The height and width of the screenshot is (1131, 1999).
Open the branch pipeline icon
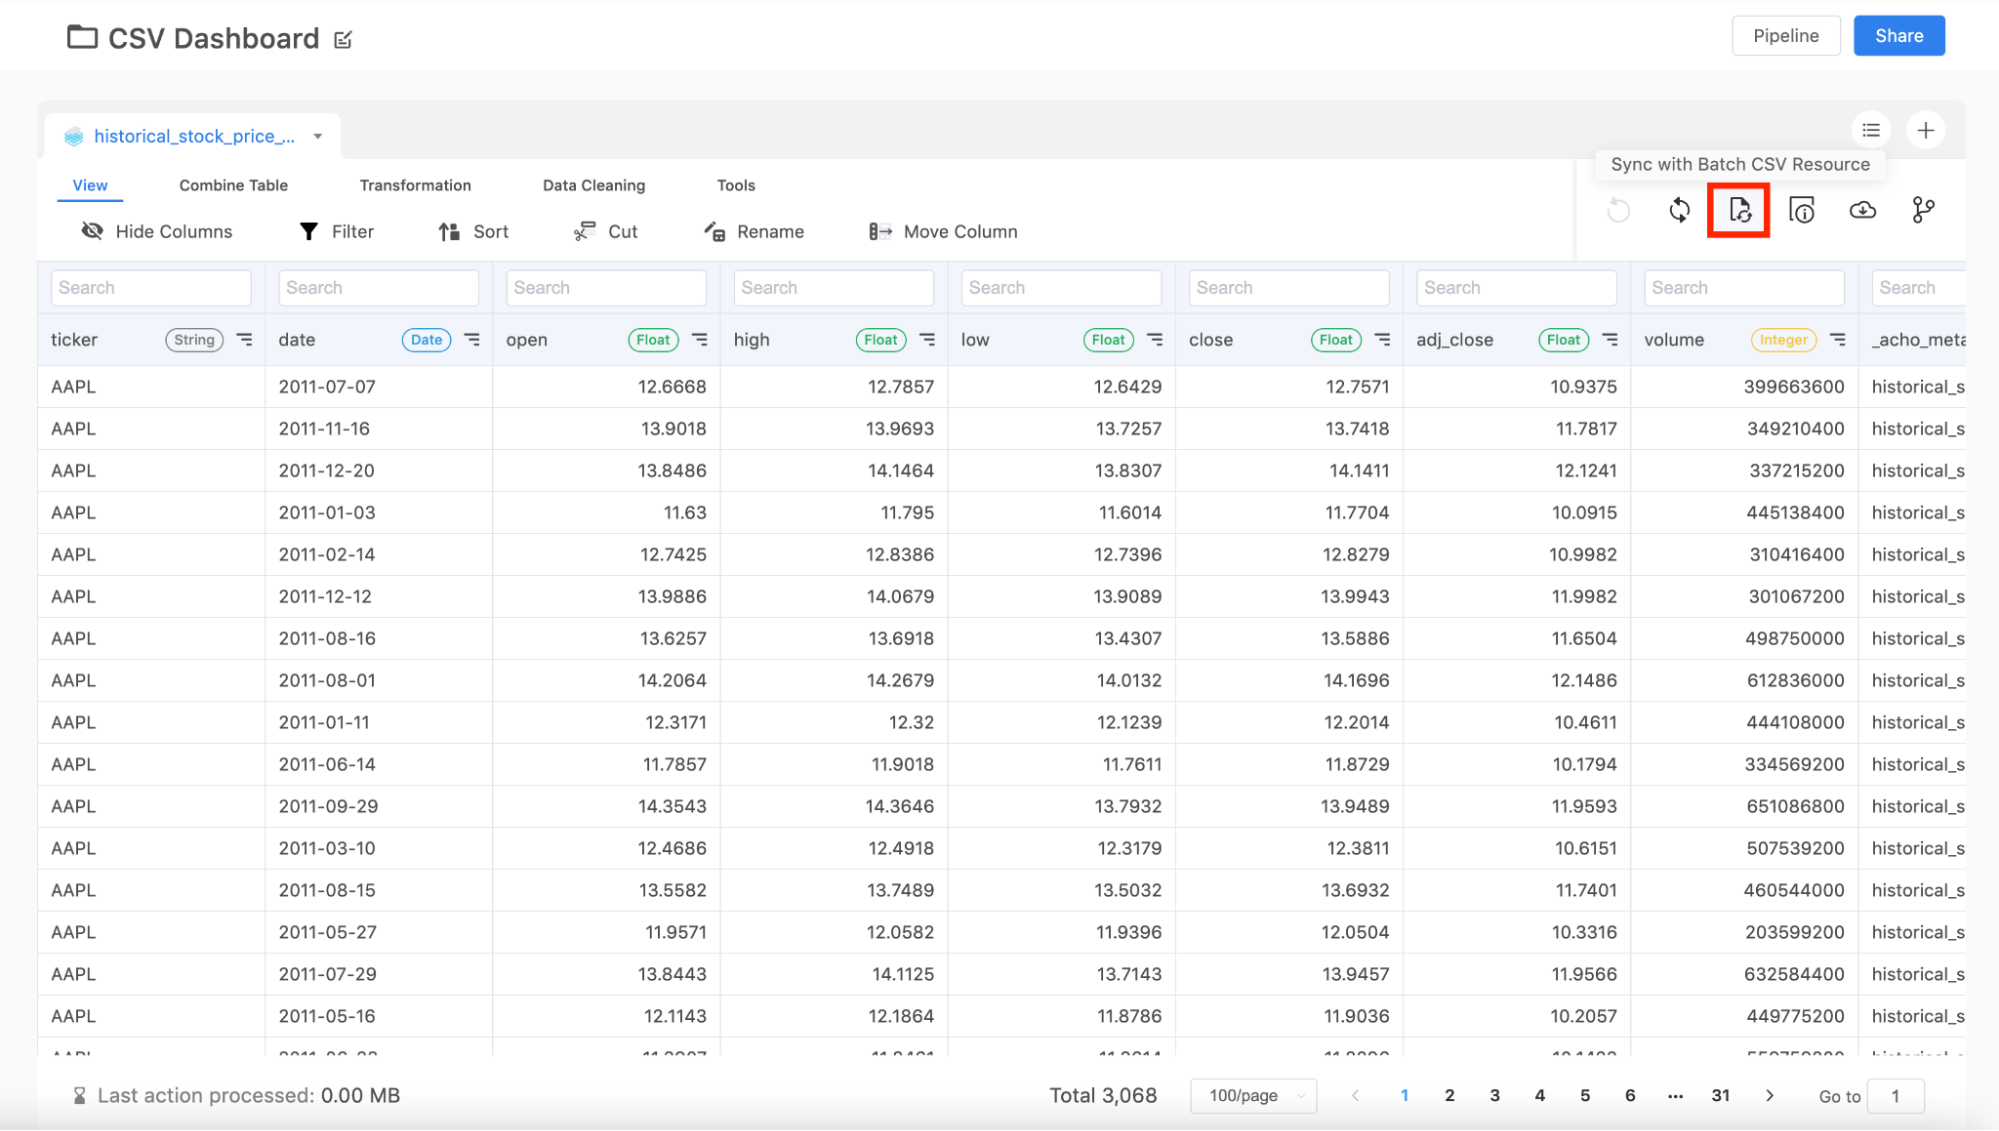click(x=1923, y=210)
